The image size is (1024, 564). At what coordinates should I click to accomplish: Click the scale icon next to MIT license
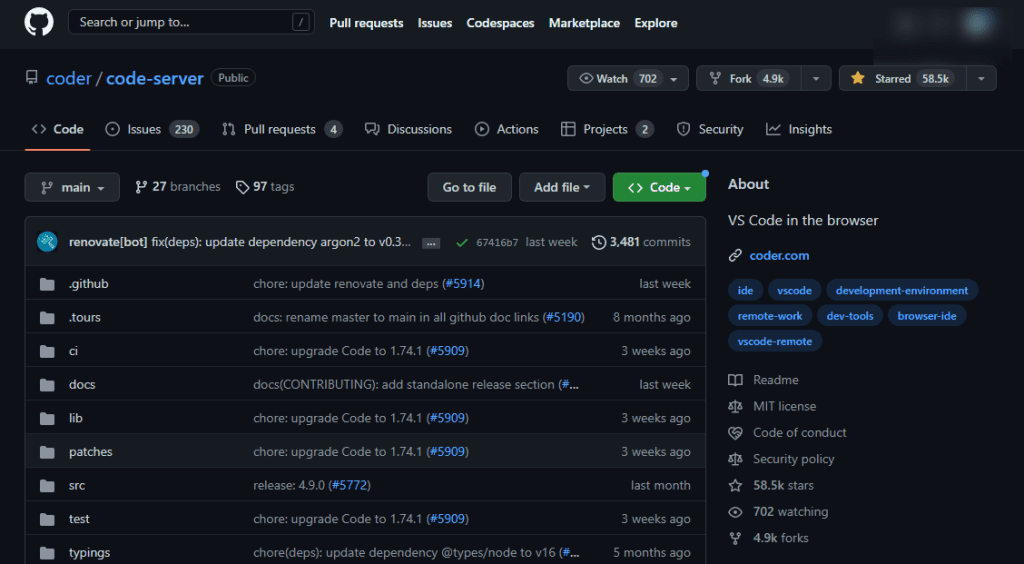[735, 406]
